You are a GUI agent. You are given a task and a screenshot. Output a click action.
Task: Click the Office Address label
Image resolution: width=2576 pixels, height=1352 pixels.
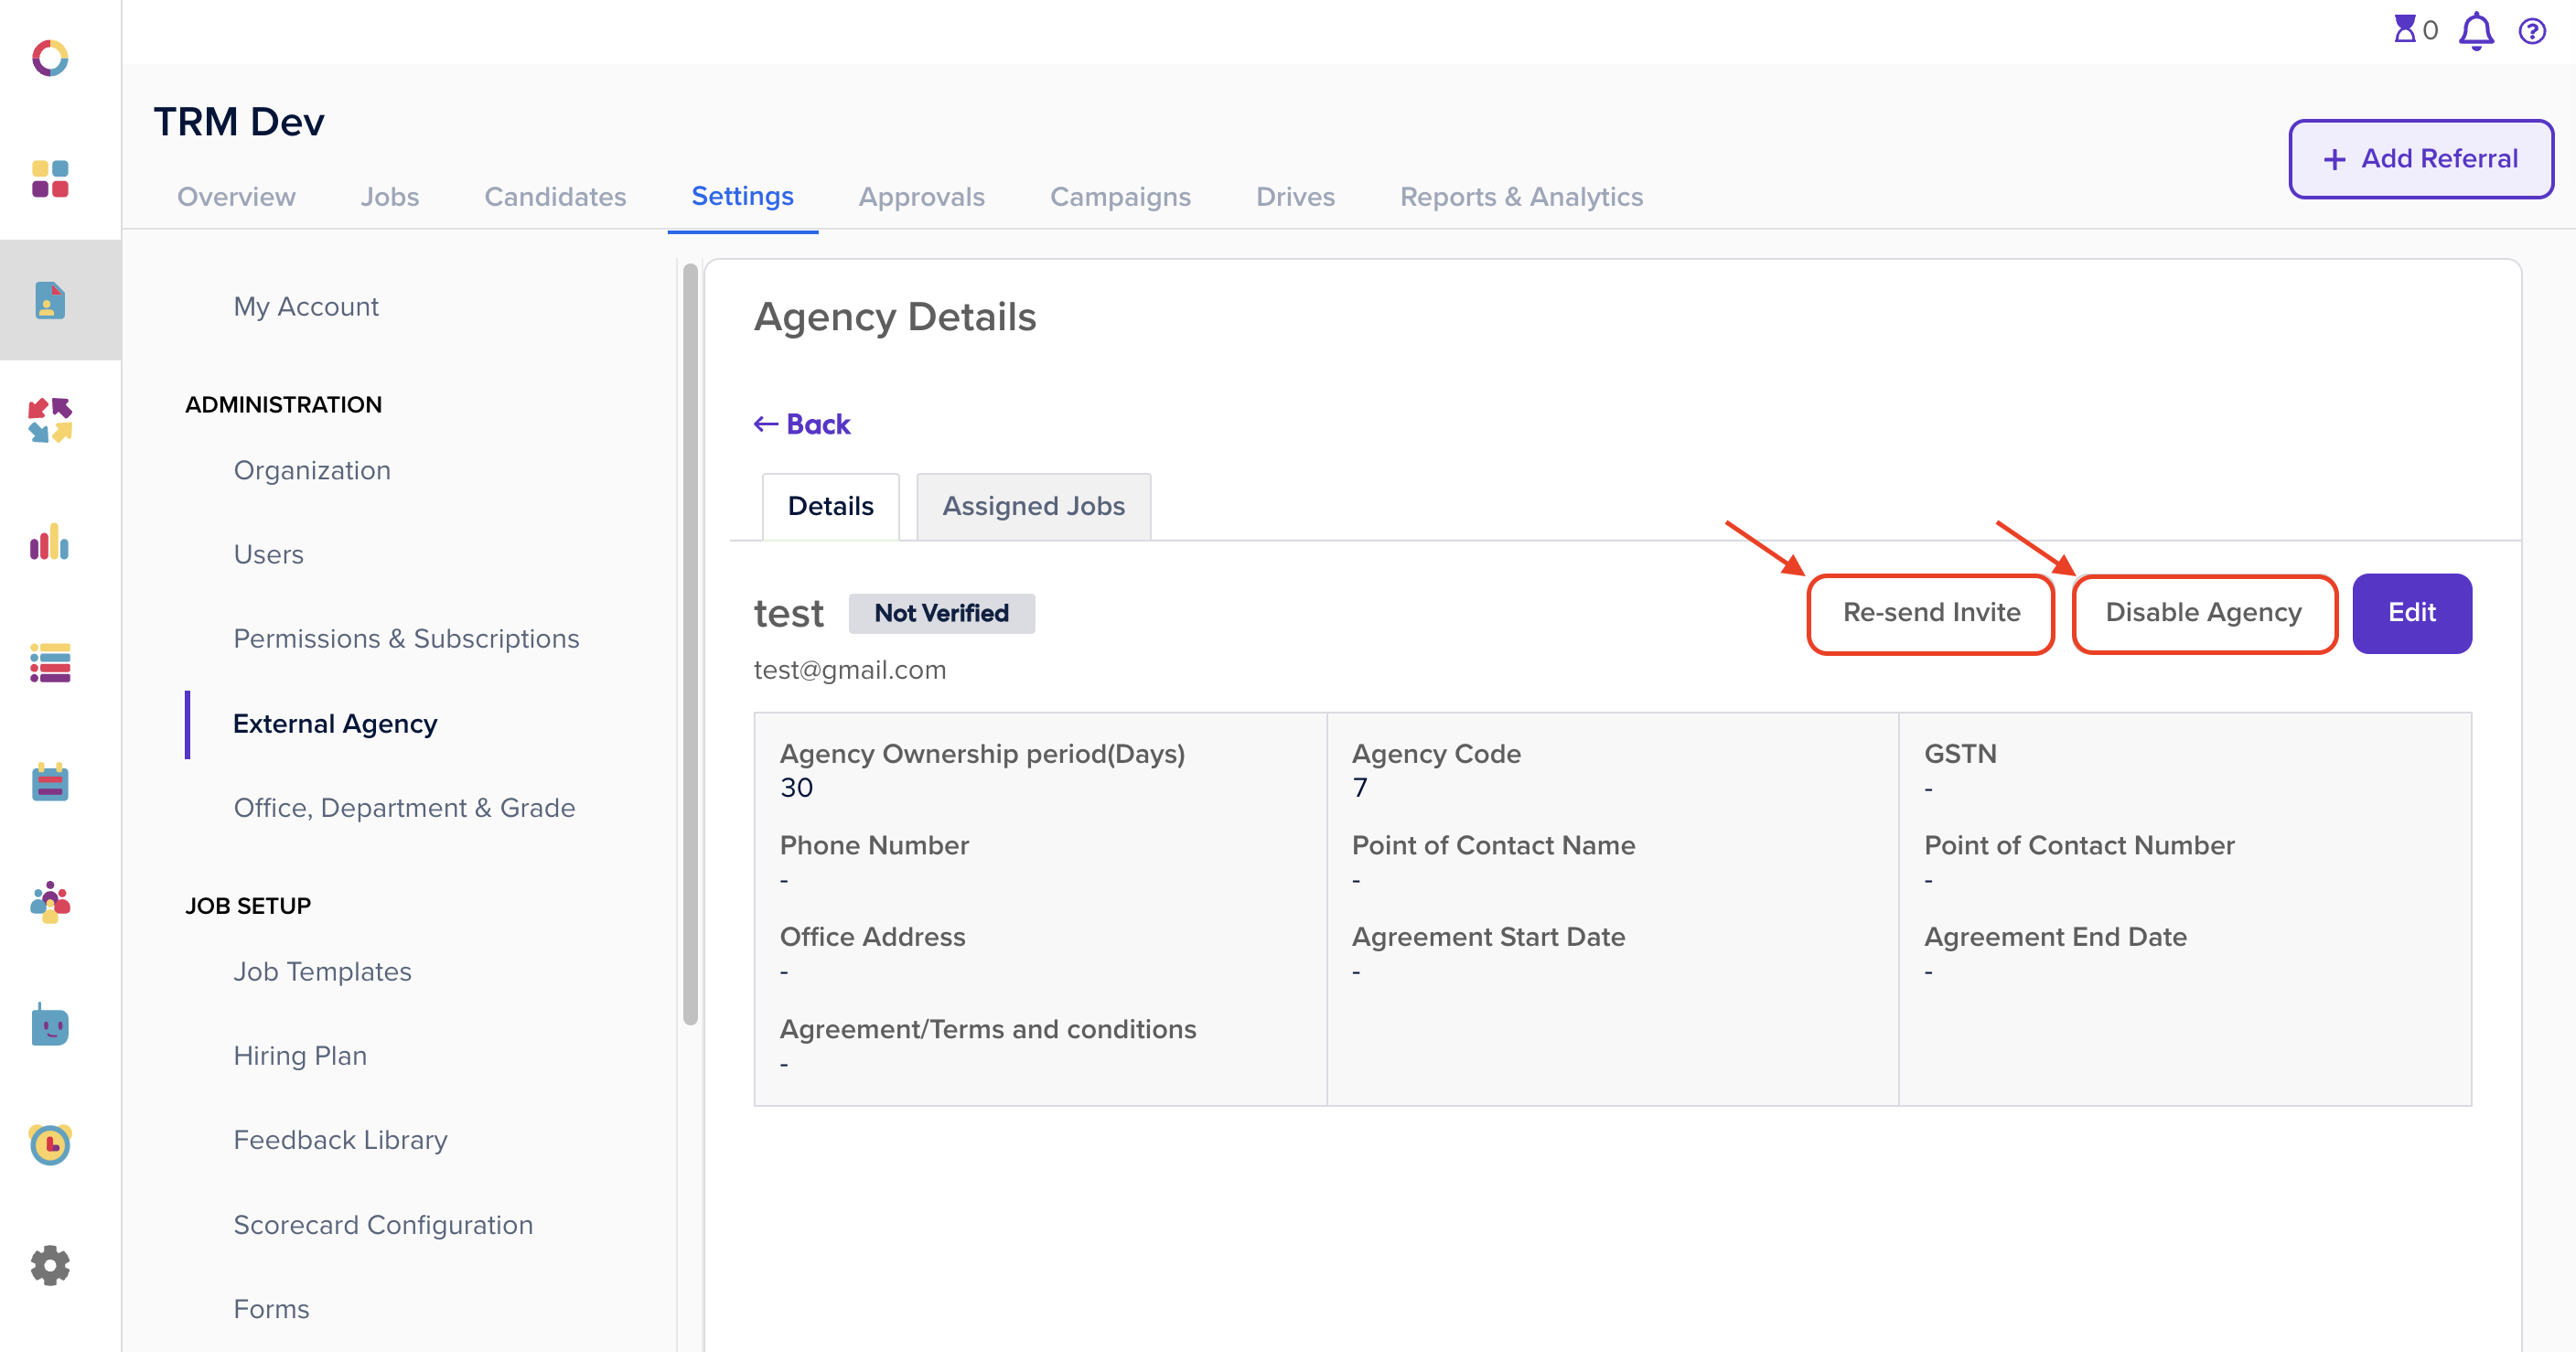[x=872, y=936]
